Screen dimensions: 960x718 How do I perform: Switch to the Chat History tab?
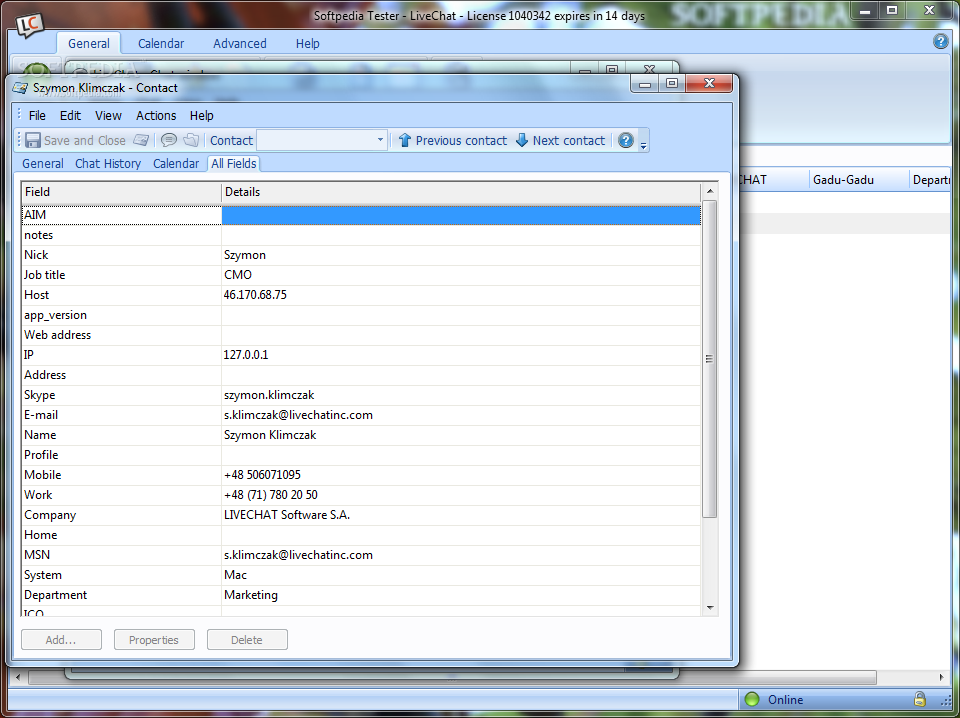108,163
